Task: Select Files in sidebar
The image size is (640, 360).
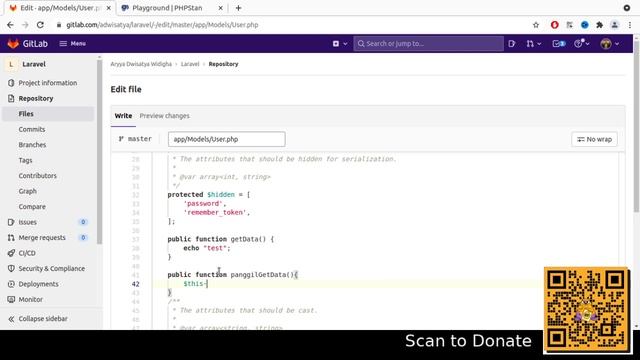Action: coord(26,114)
